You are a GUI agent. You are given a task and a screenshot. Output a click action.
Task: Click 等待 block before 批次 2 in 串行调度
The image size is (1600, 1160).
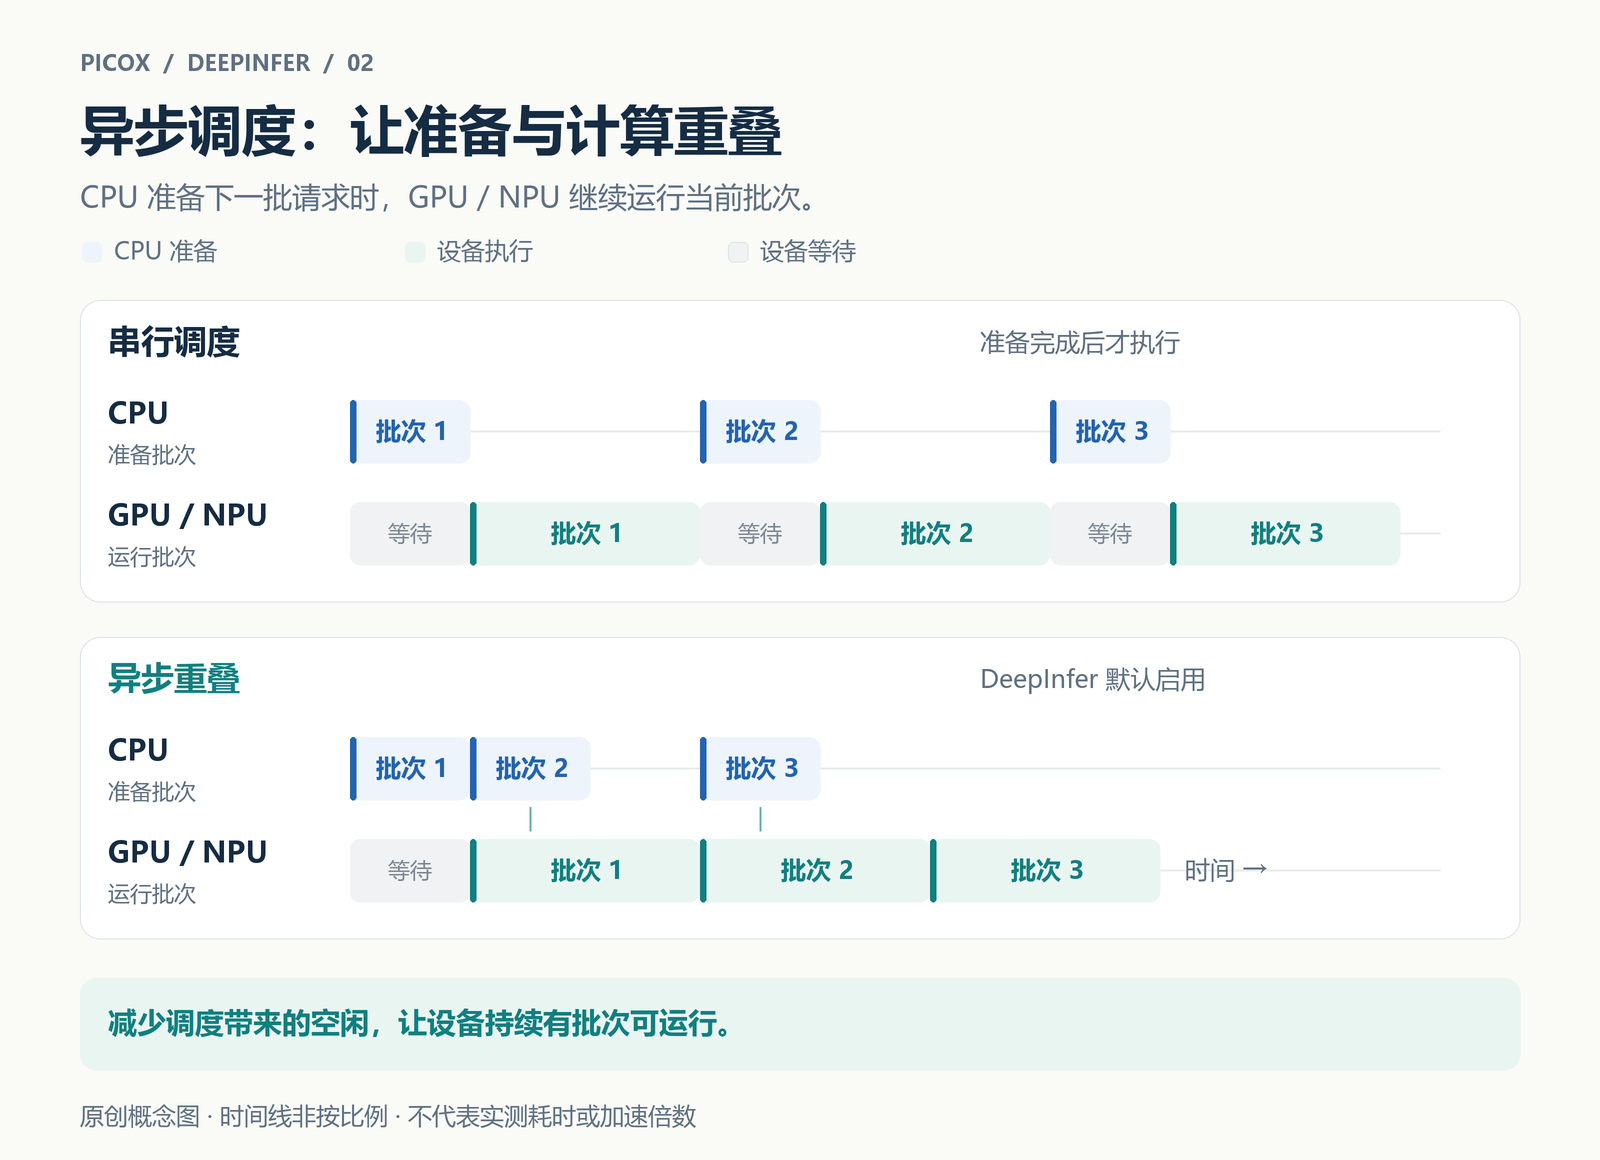760,534
